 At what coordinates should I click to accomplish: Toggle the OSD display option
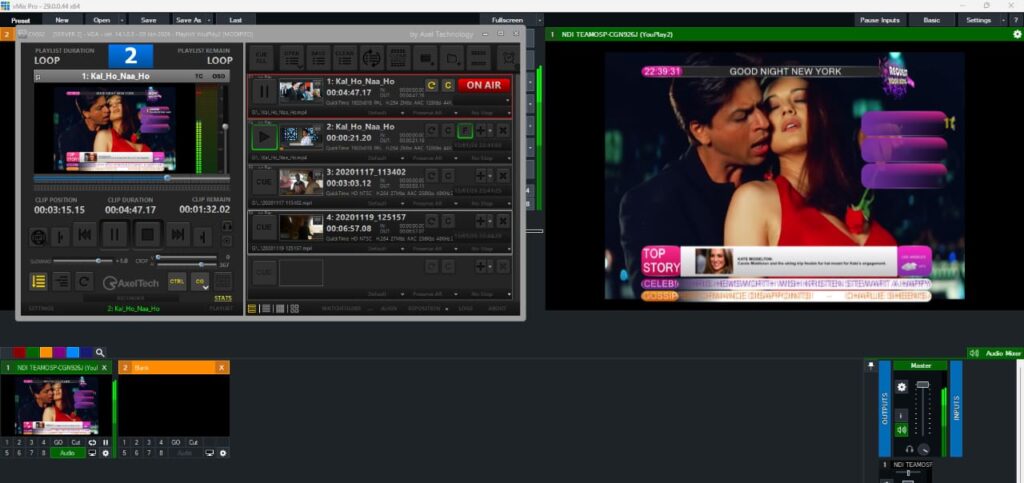219,76
